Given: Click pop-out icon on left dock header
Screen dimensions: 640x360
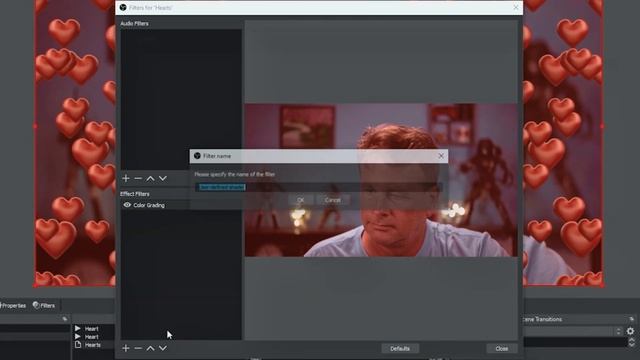Looking at the screenshot, I should tap(64, 319).
